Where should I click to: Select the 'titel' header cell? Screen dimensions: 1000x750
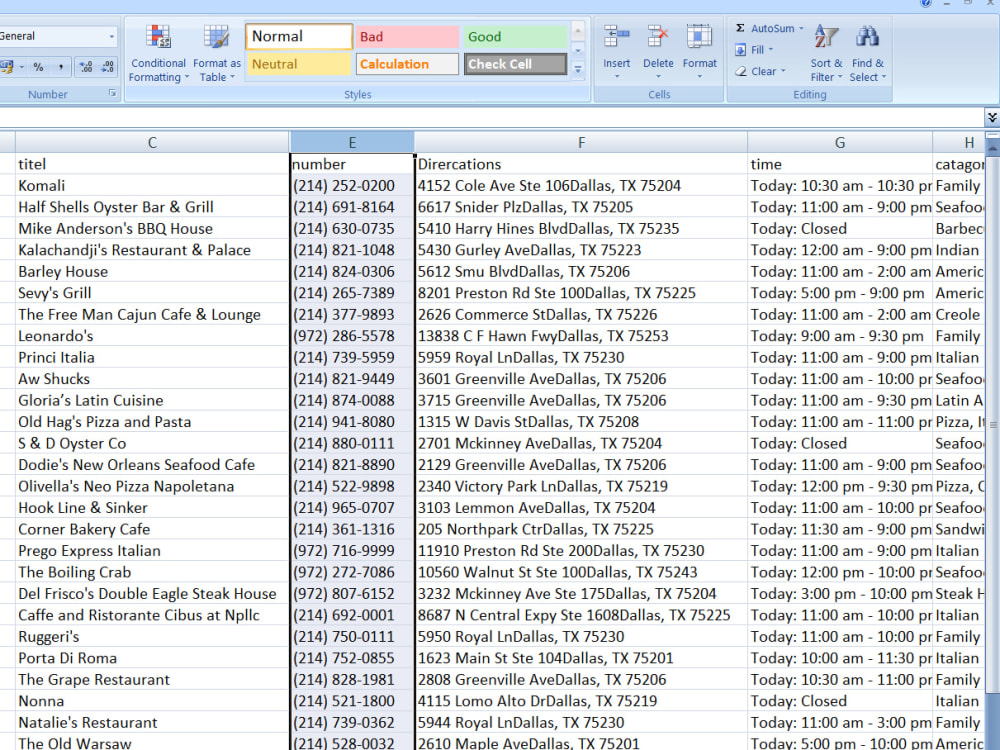(152, 164)
